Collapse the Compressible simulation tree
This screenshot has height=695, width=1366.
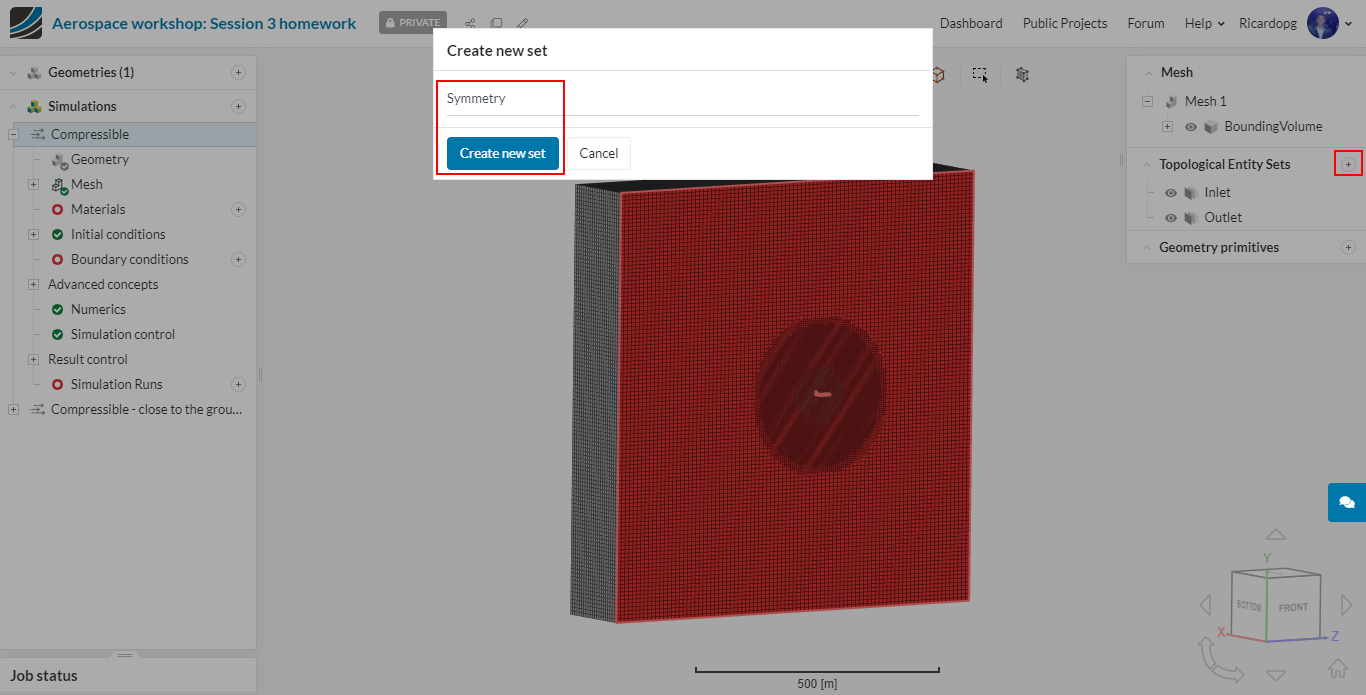point(13,134)
